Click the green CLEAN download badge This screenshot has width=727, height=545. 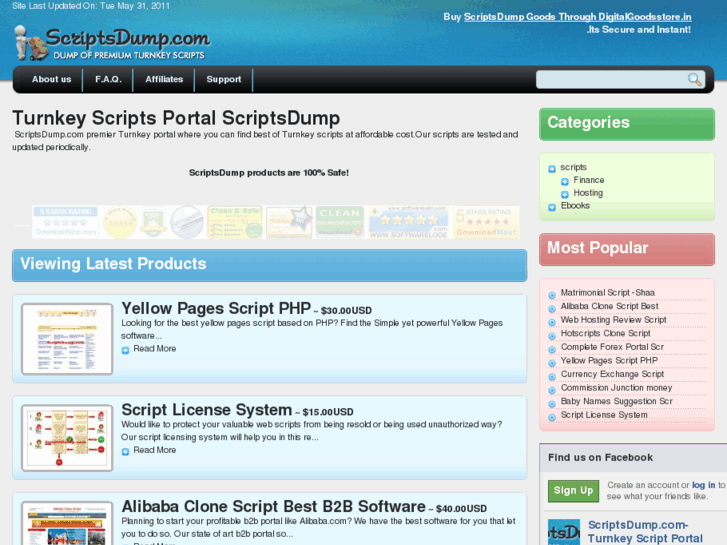(x=339, y=222)
